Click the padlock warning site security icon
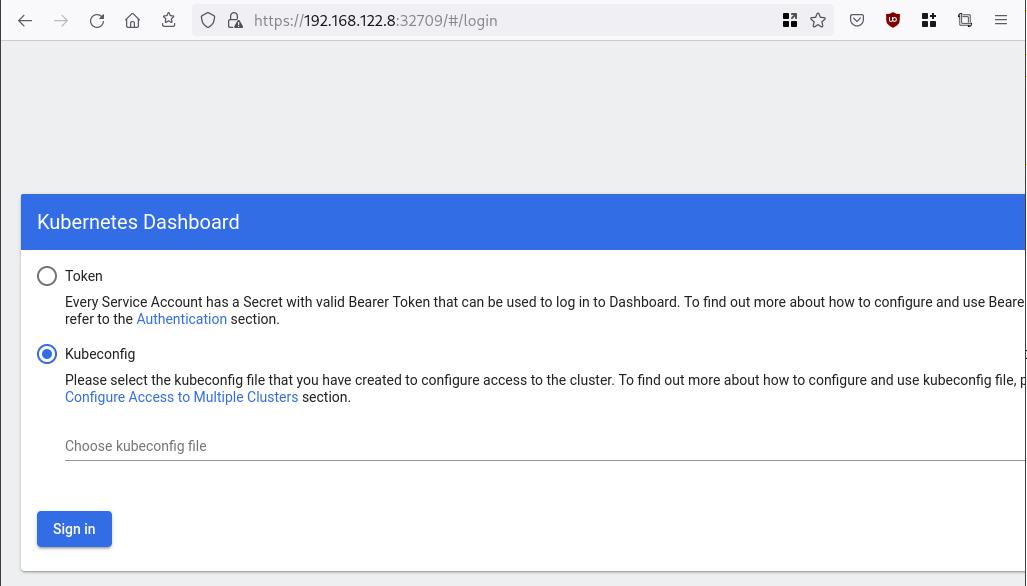 [x=235, y=20]
